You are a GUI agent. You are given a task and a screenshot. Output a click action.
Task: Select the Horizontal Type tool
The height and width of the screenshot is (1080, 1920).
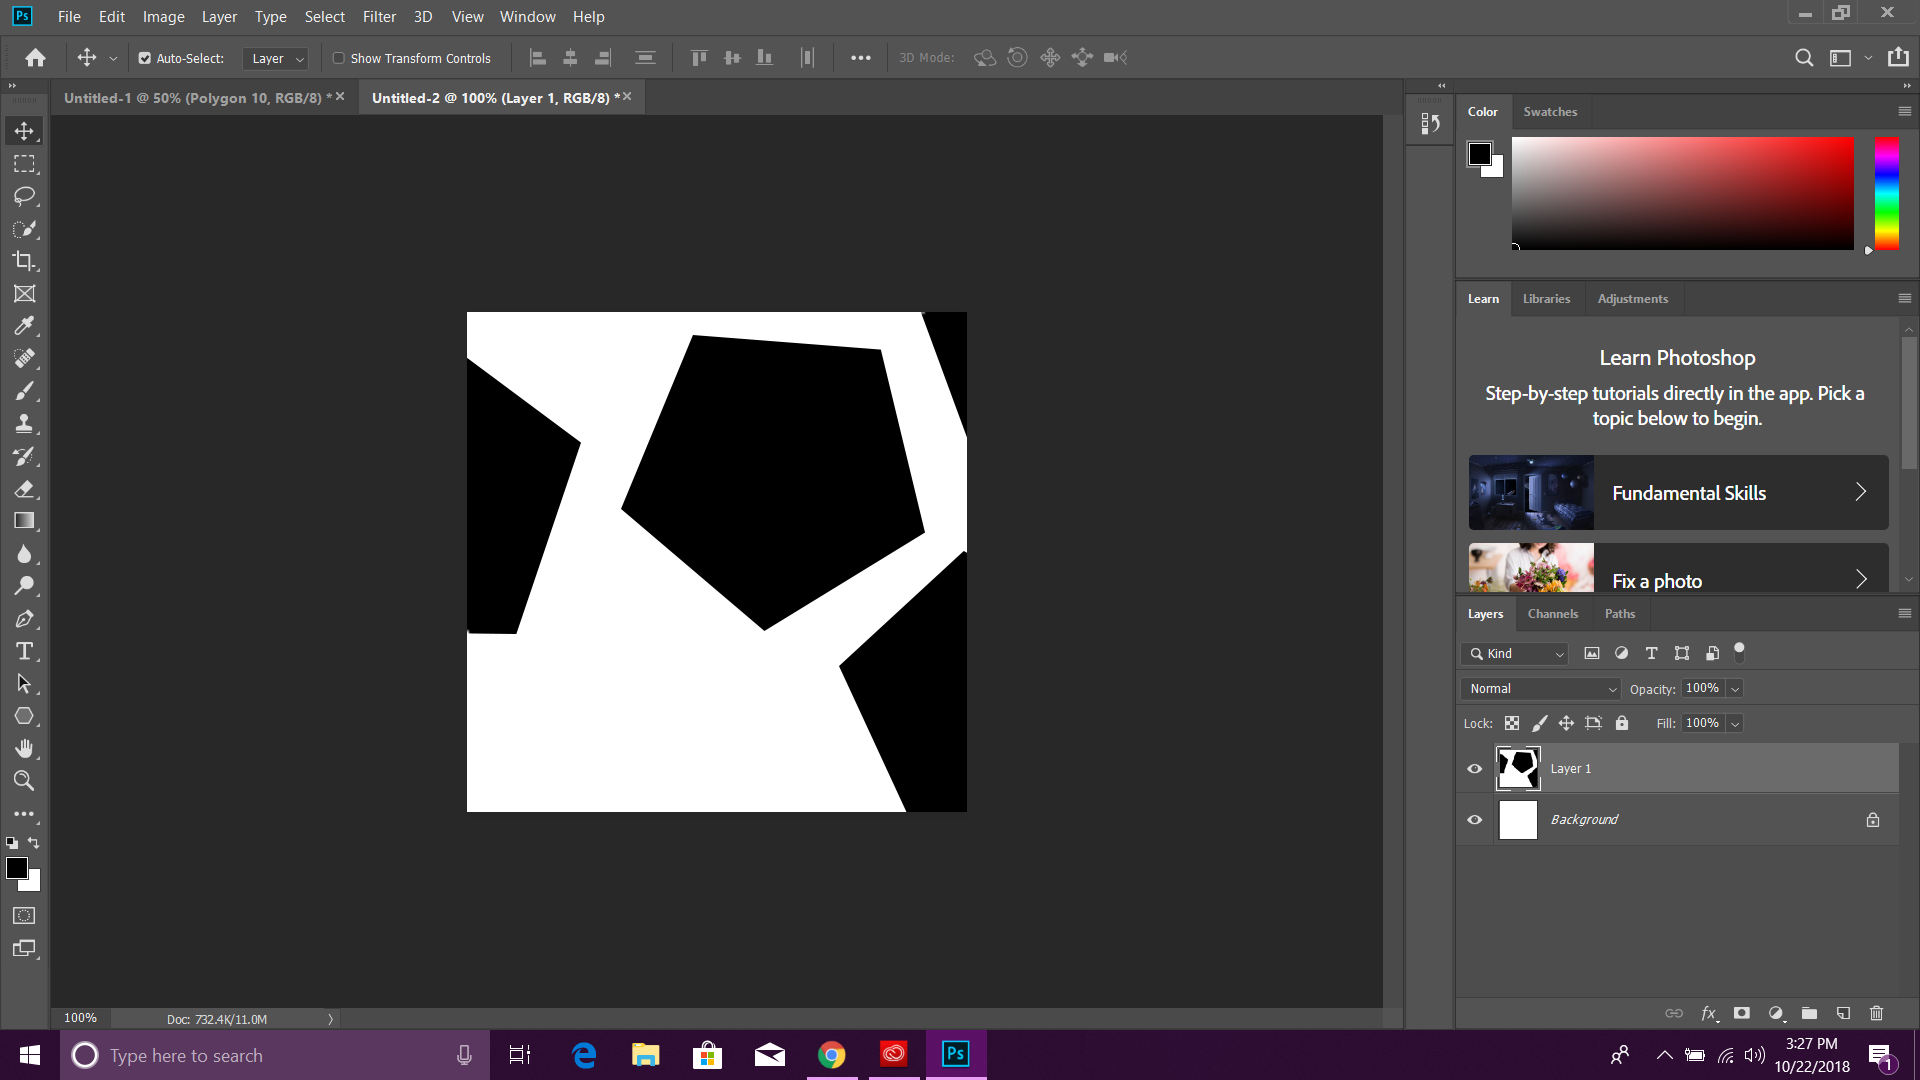25,651
